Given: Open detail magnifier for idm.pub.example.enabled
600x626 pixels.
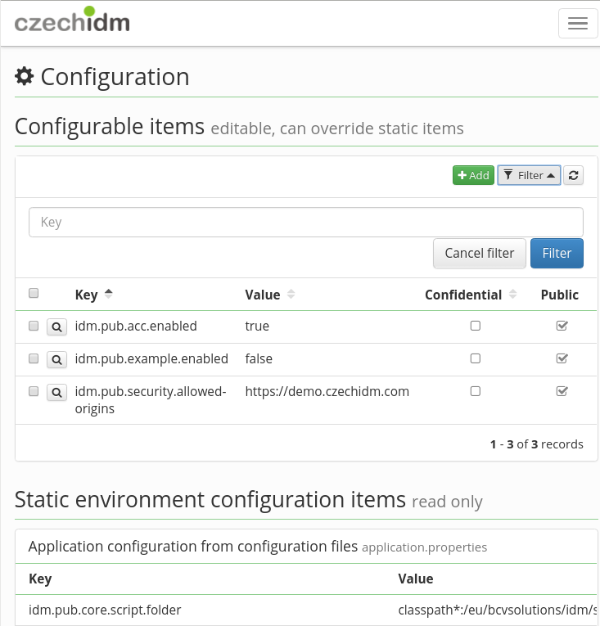Looking at the screenshot, I should point(57,360).
